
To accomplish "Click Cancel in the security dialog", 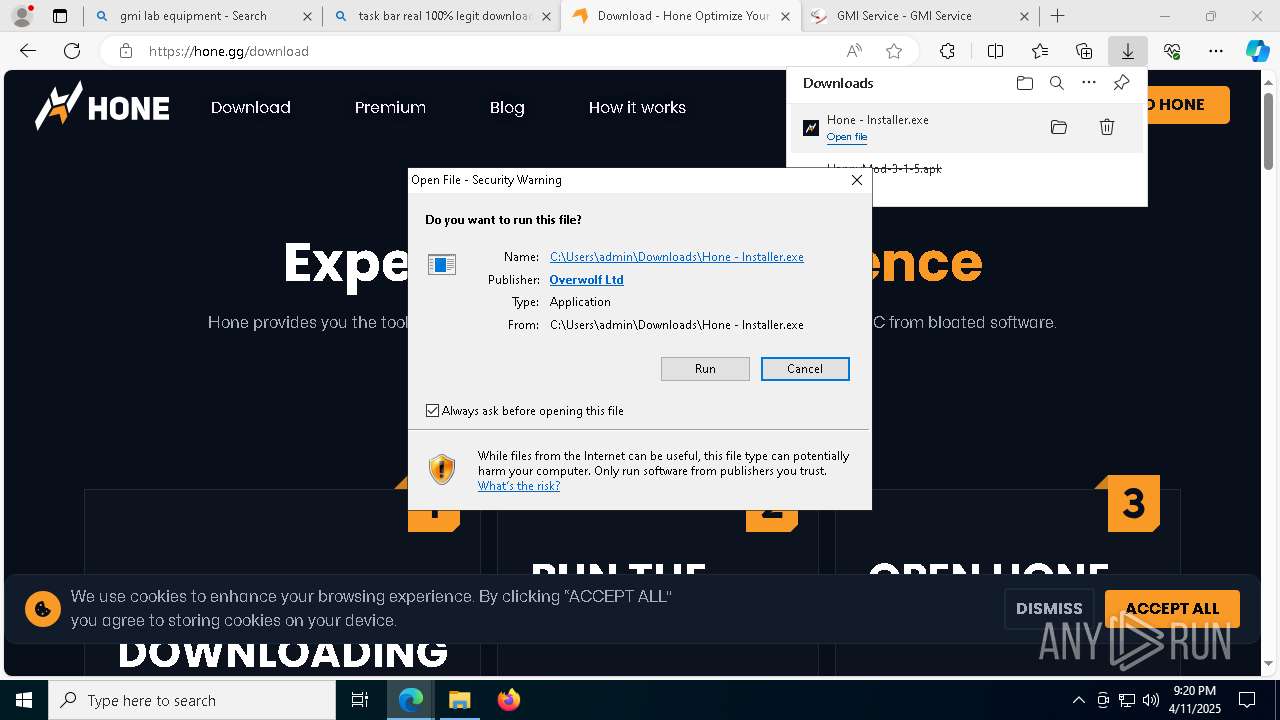I will (805, 369).
